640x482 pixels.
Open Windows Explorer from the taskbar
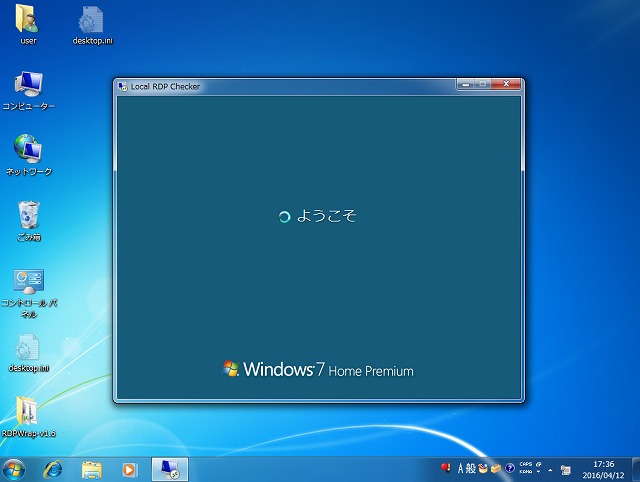click(x=91, y=468)
